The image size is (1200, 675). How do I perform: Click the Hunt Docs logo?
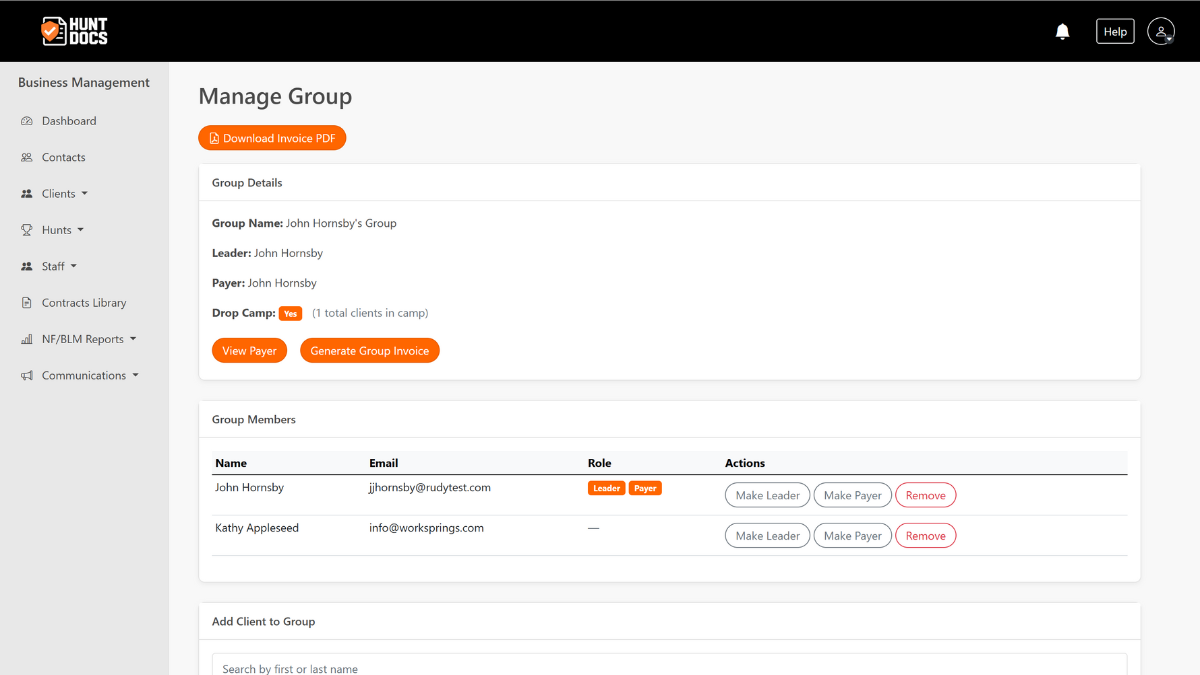[74, 31]
